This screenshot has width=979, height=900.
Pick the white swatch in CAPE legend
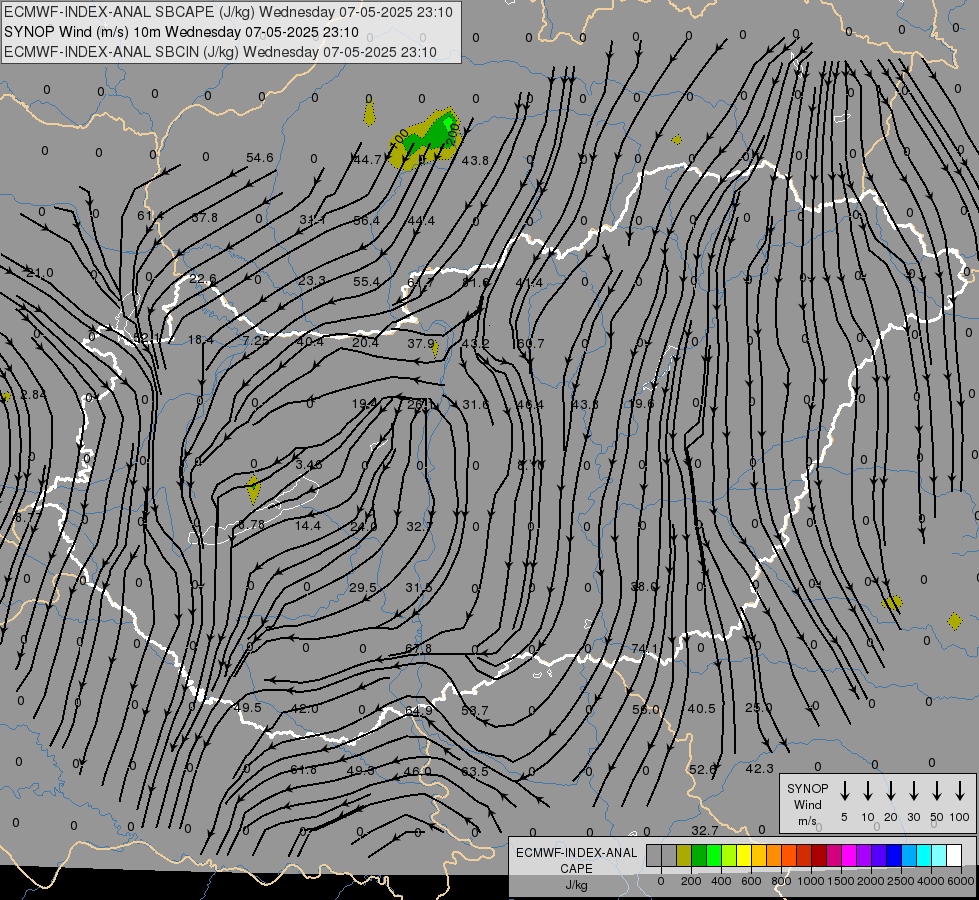pos(954,855)
